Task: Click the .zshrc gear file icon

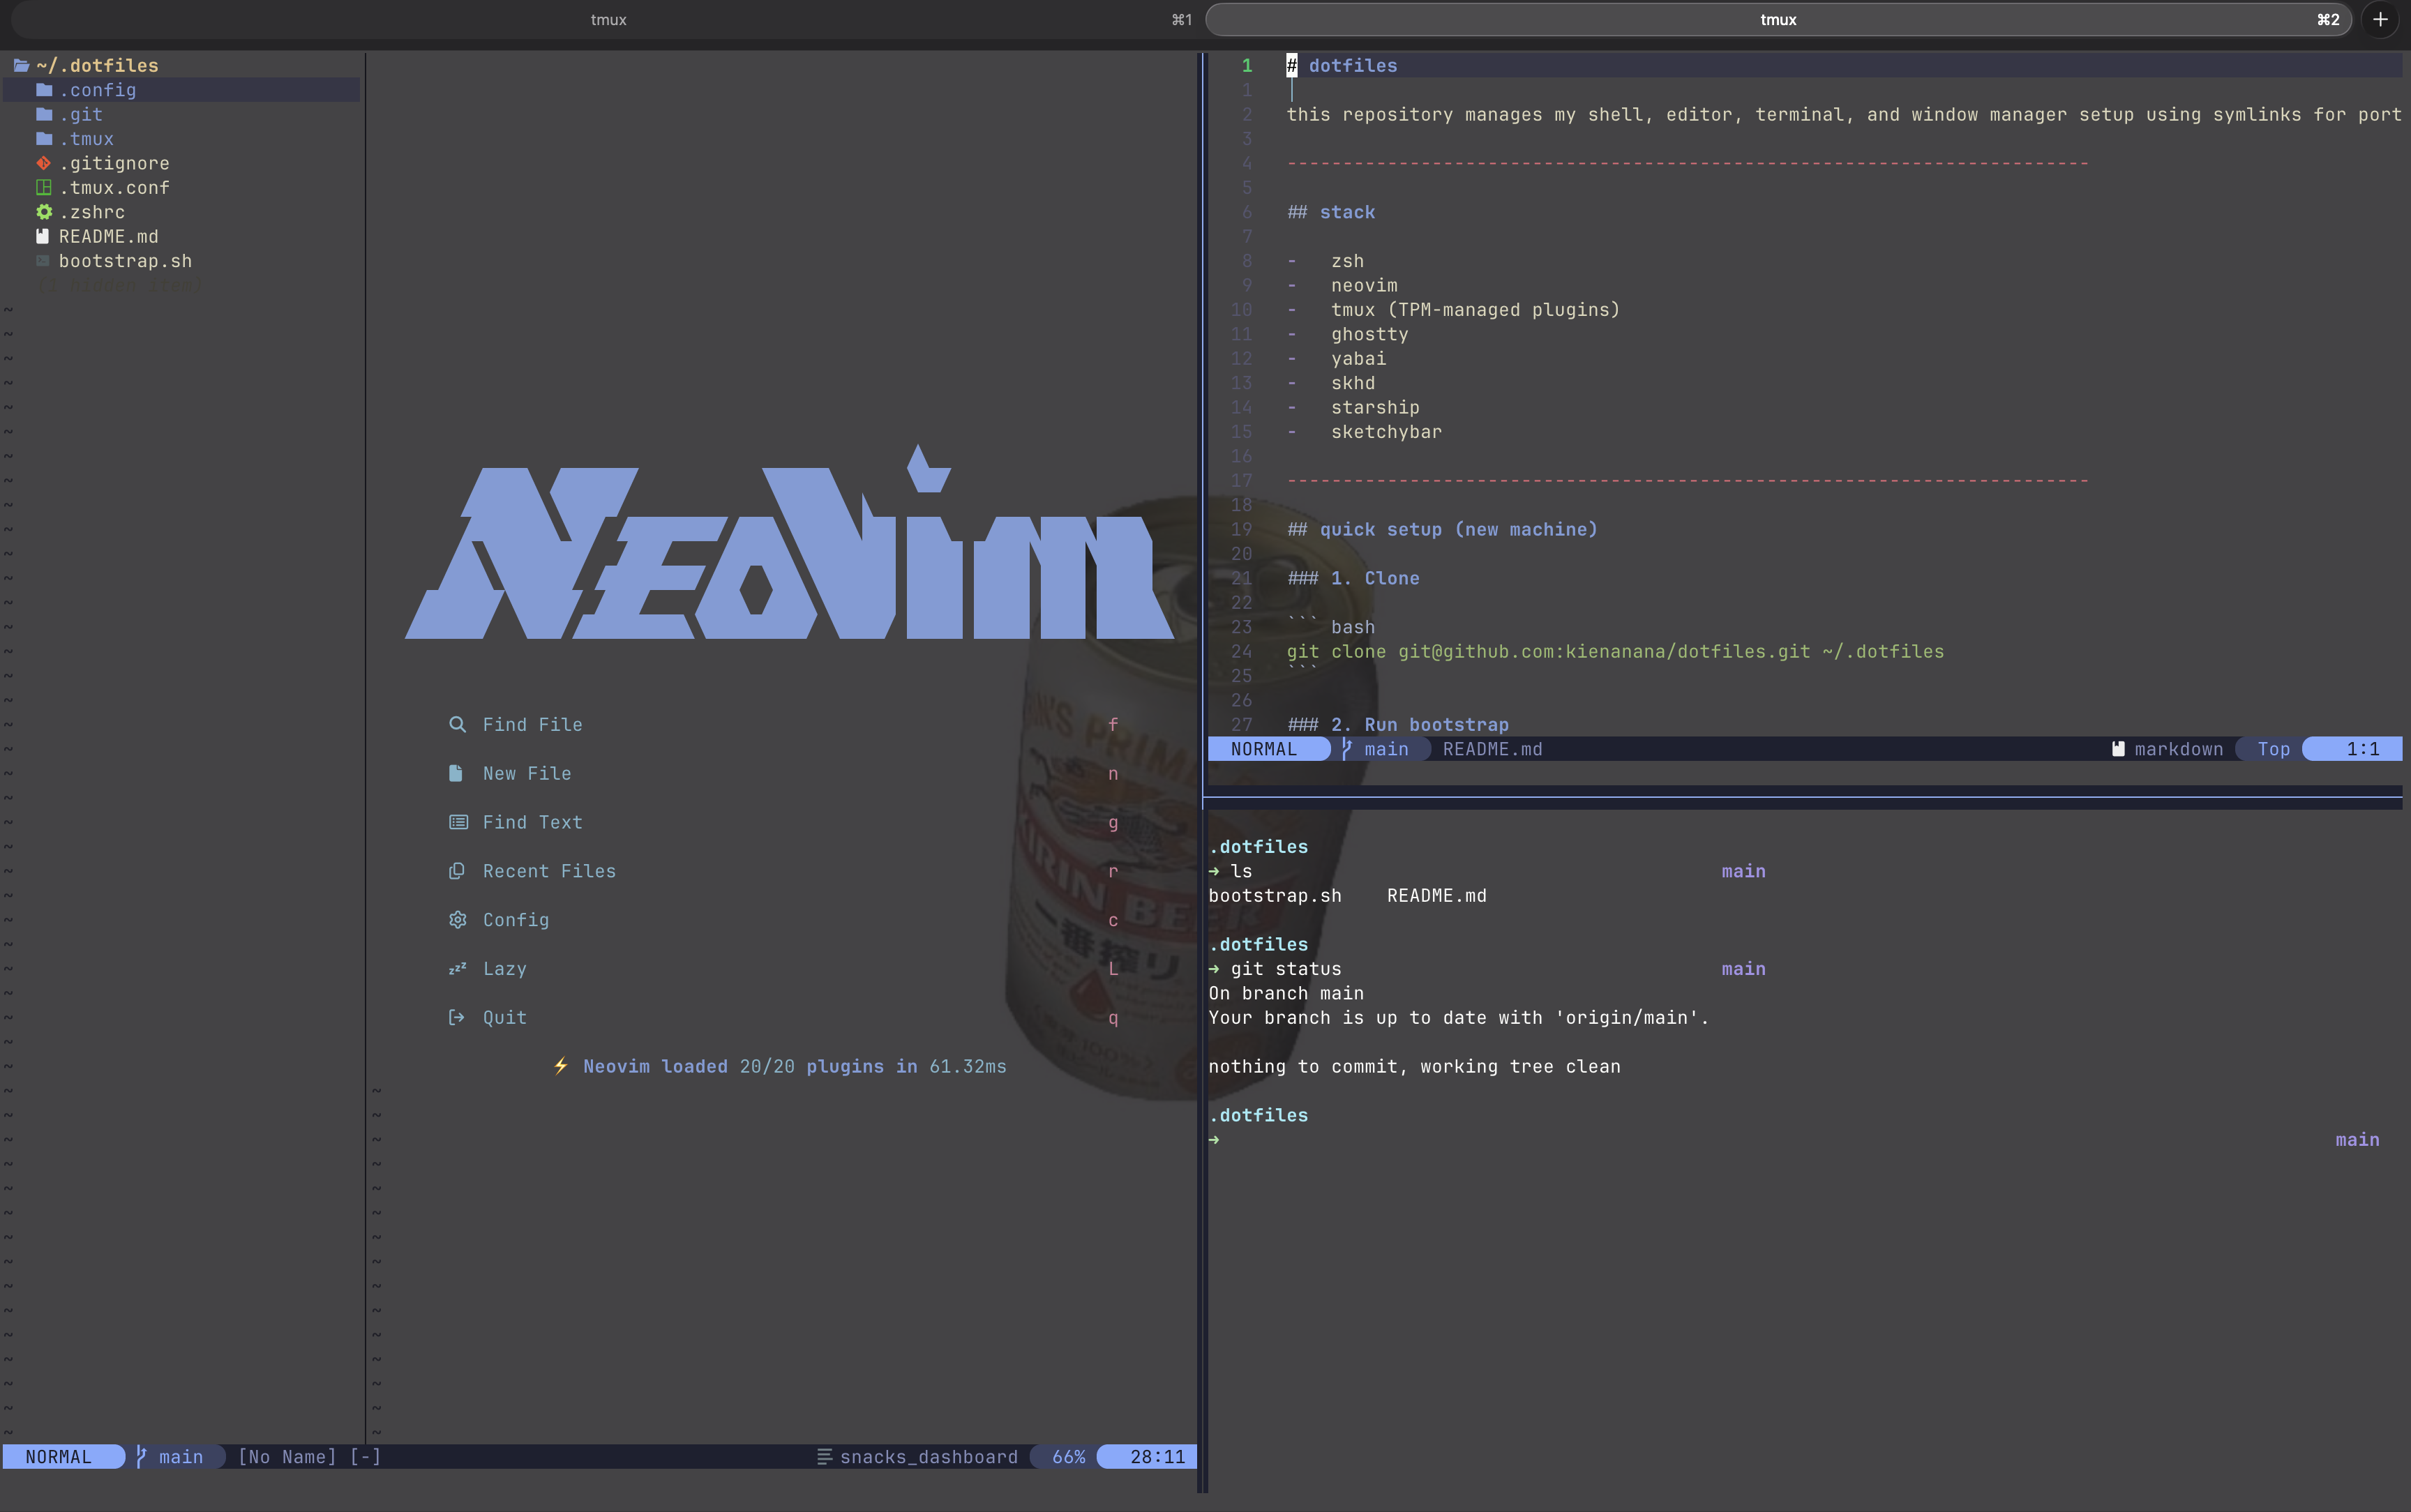Action: click(x=44, y=212)
